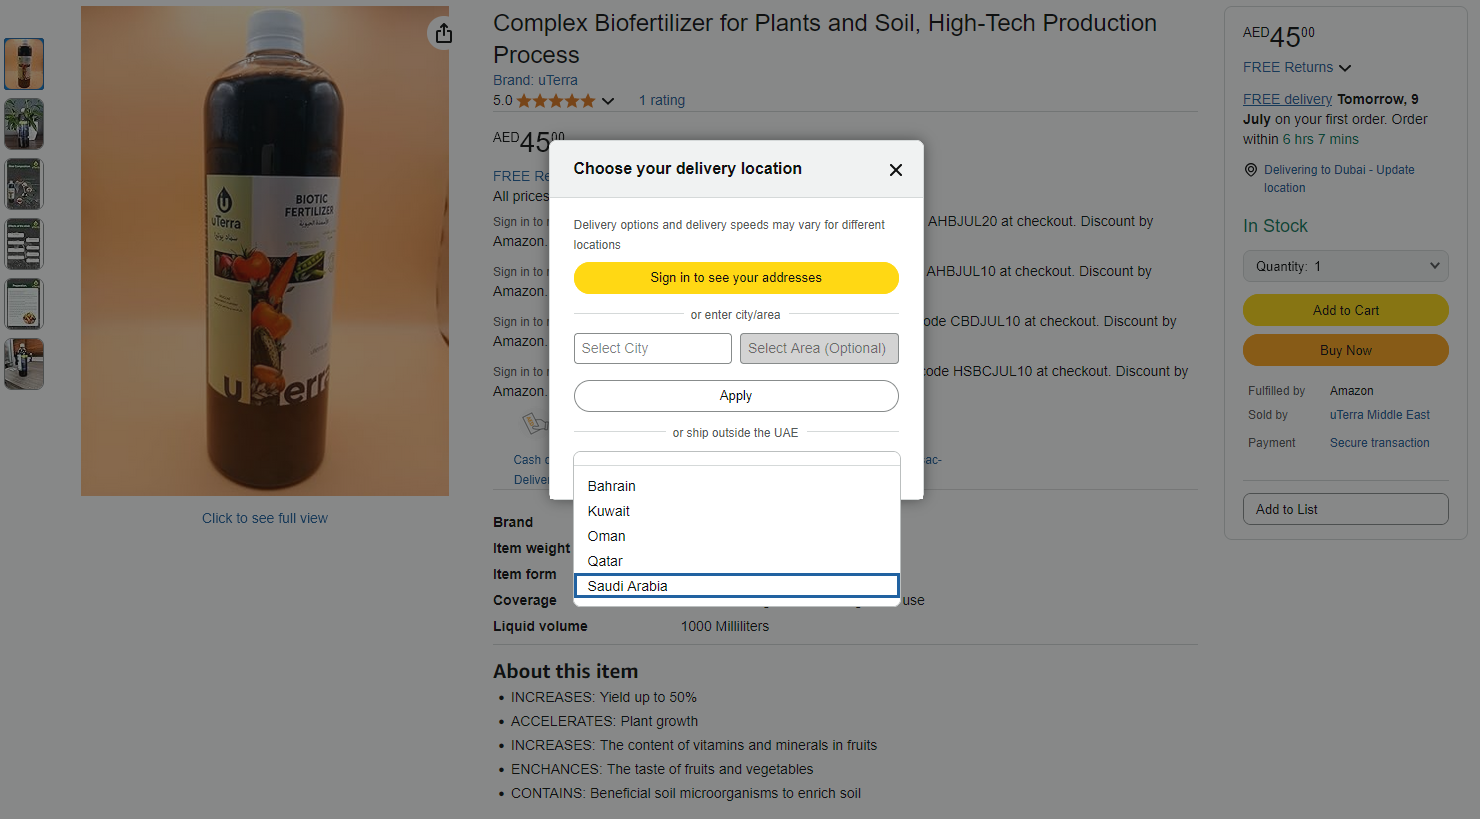1480x819 pixels.
Task: Click the share icon on product image
Action: 443,33
